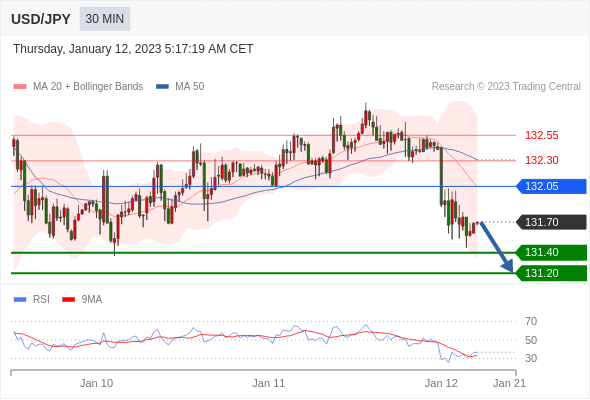Click the MA 50 blue legend swatch

162,87
